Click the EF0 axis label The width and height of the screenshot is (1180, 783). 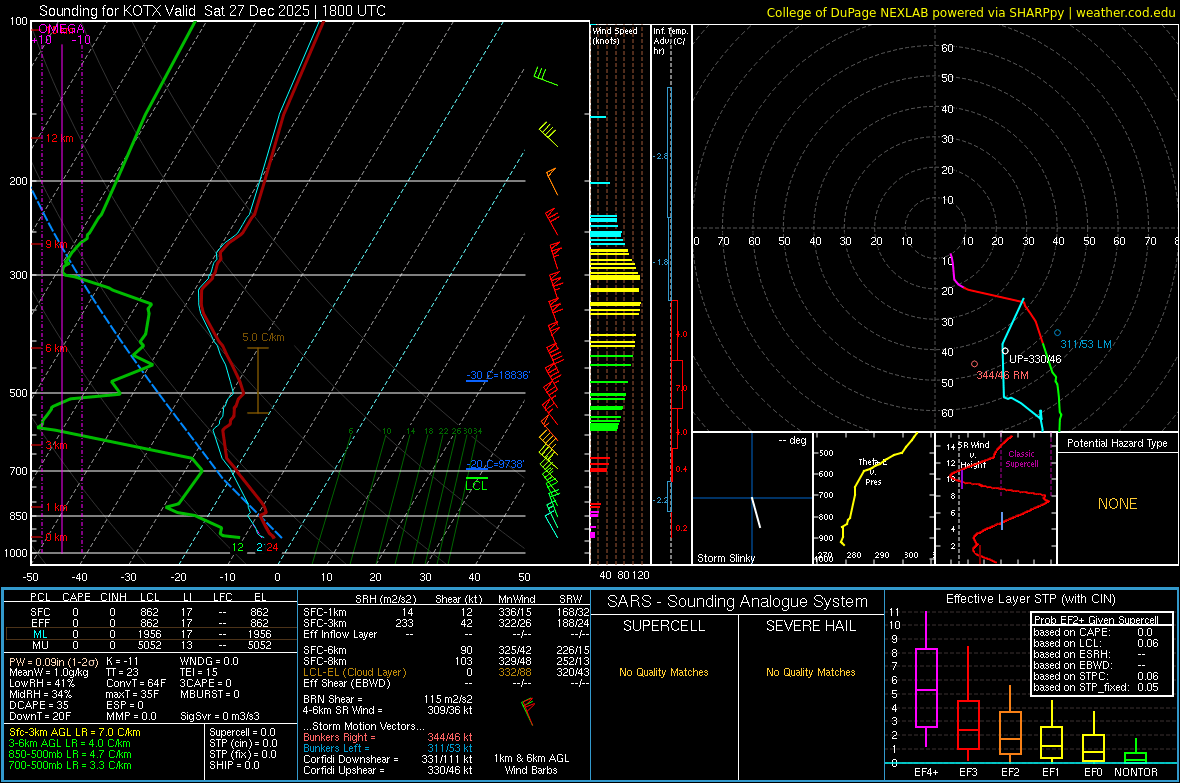pos(1093,772)
